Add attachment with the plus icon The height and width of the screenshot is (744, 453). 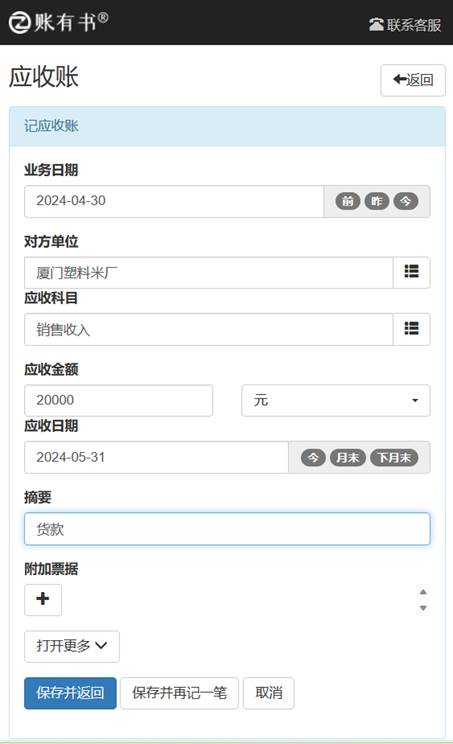(x=43, y=600)
